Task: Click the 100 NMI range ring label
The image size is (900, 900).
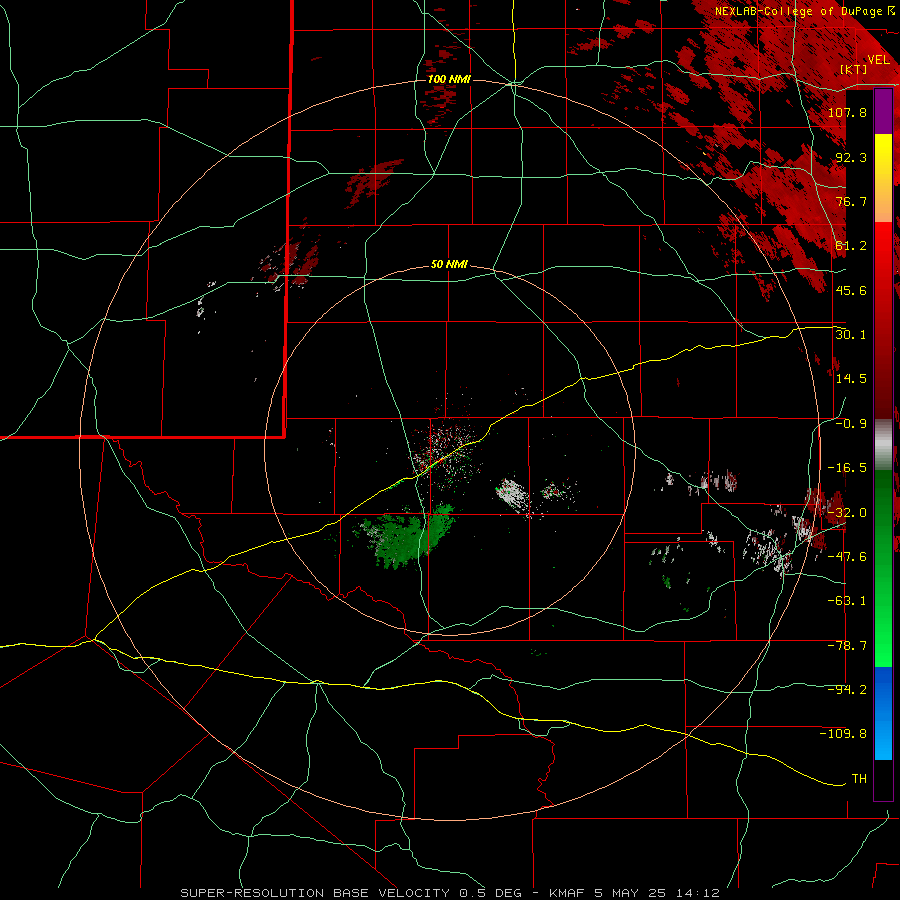Action: (449, 79)
